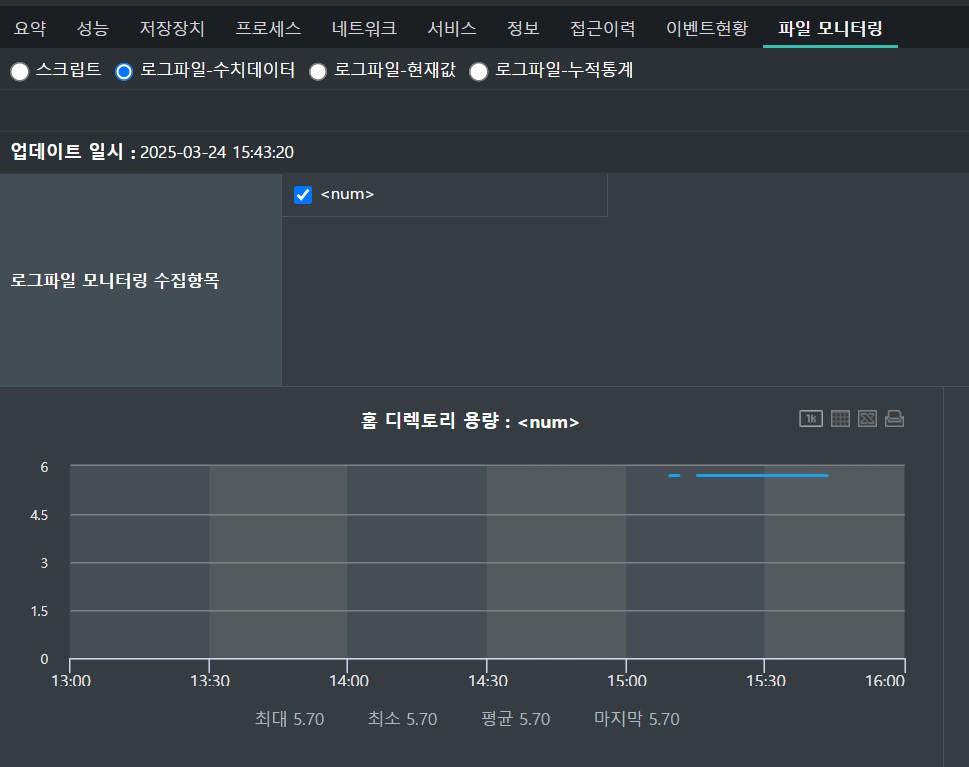Viewport: 969px width, 767px height.
Task: Select the 로그파일-누적통계 radio button
Action: 479,71
